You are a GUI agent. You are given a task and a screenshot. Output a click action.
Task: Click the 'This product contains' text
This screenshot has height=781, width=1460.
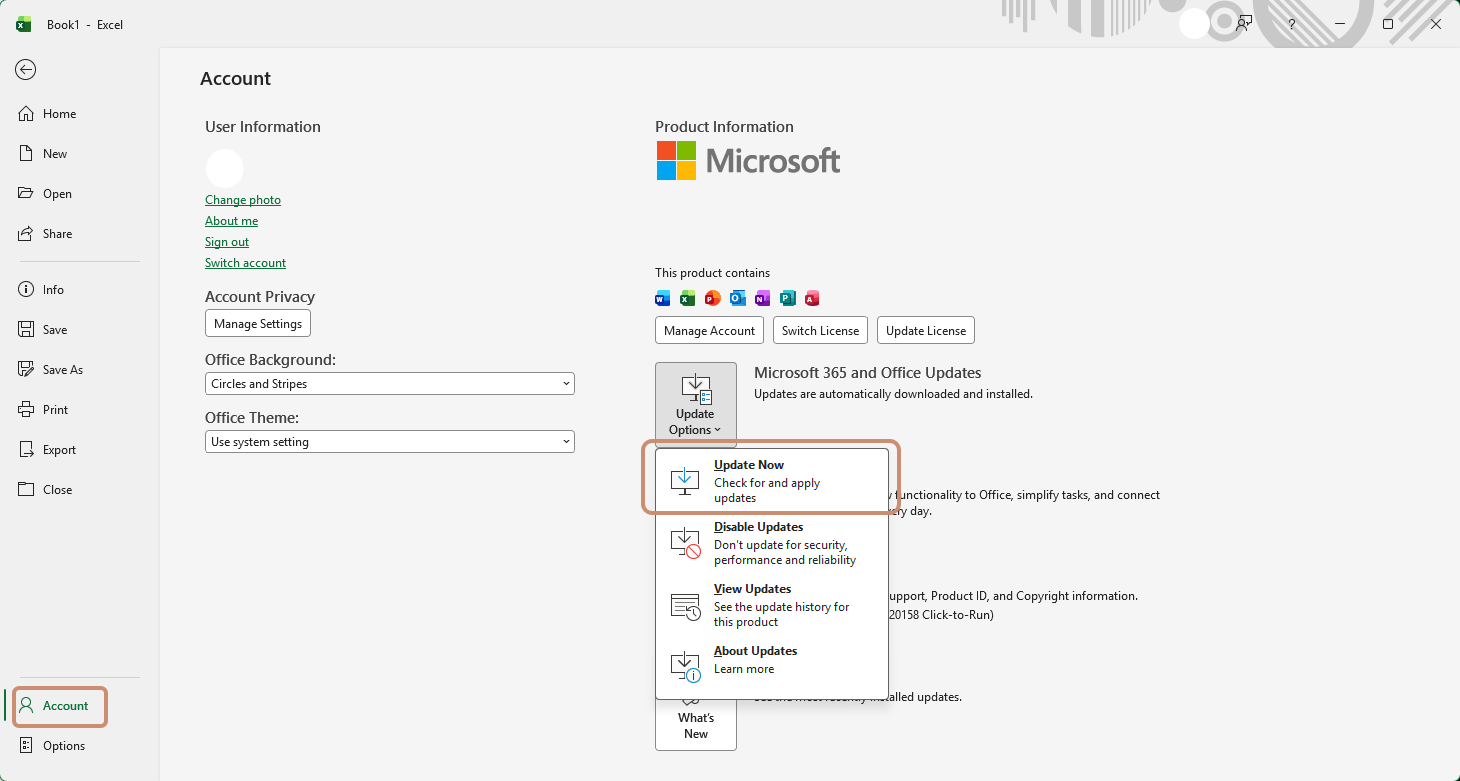point(713,273)
